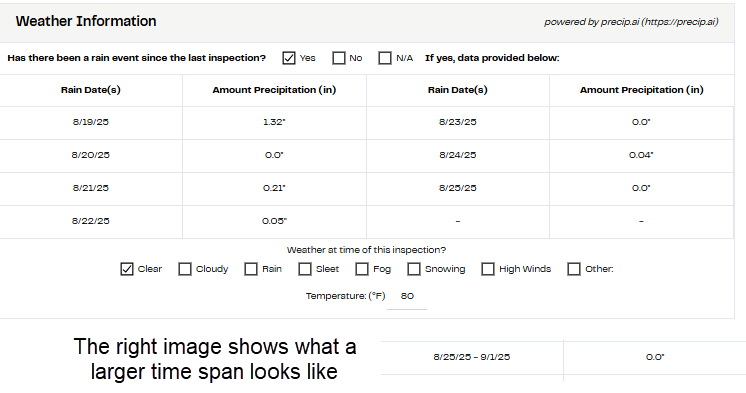The width and height of the screenshot is (746, 393).
Task: Check the No rain event checkbox
Action: click(x=339, y=58)
